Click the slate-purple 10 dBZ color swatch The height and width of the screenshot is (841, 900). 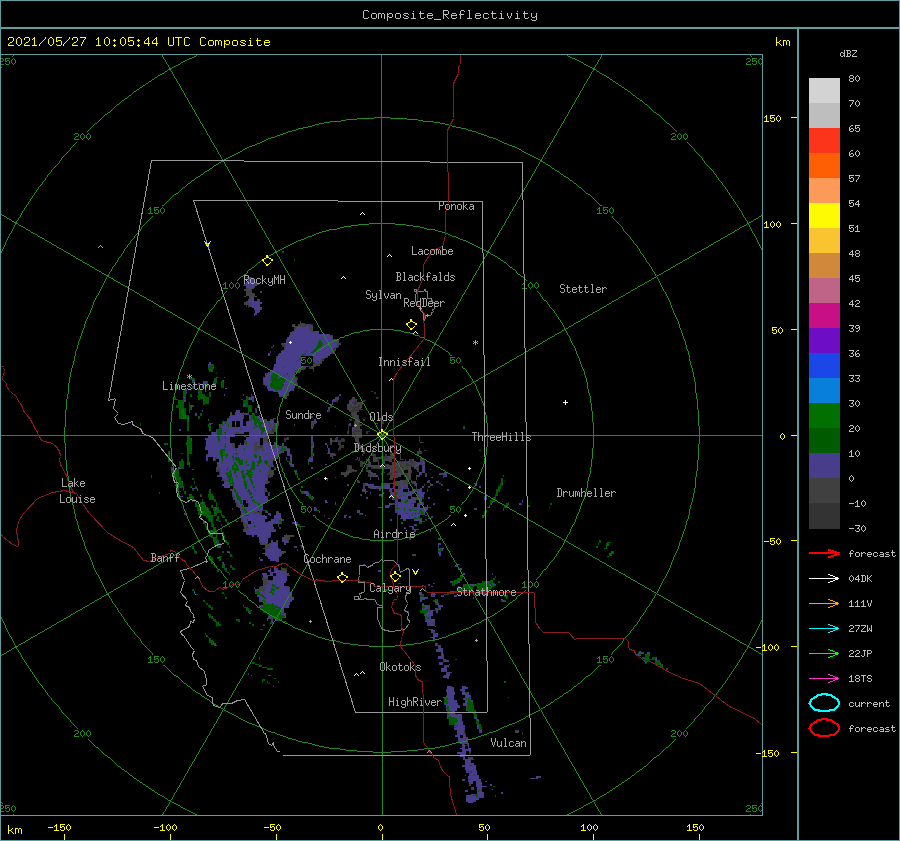824,465
